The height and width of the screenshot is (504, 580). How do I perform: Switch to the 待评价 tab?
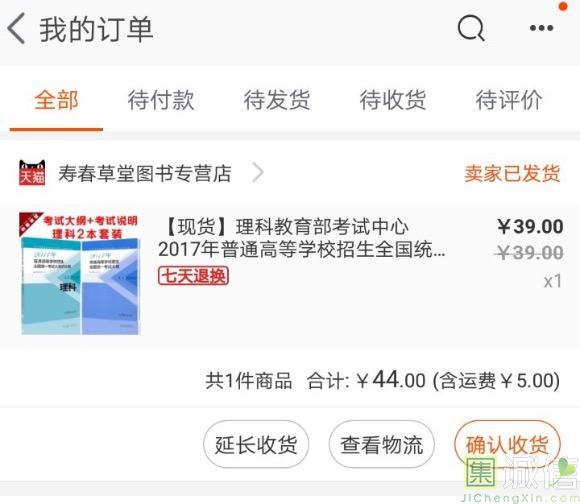(x=509, y=100)
